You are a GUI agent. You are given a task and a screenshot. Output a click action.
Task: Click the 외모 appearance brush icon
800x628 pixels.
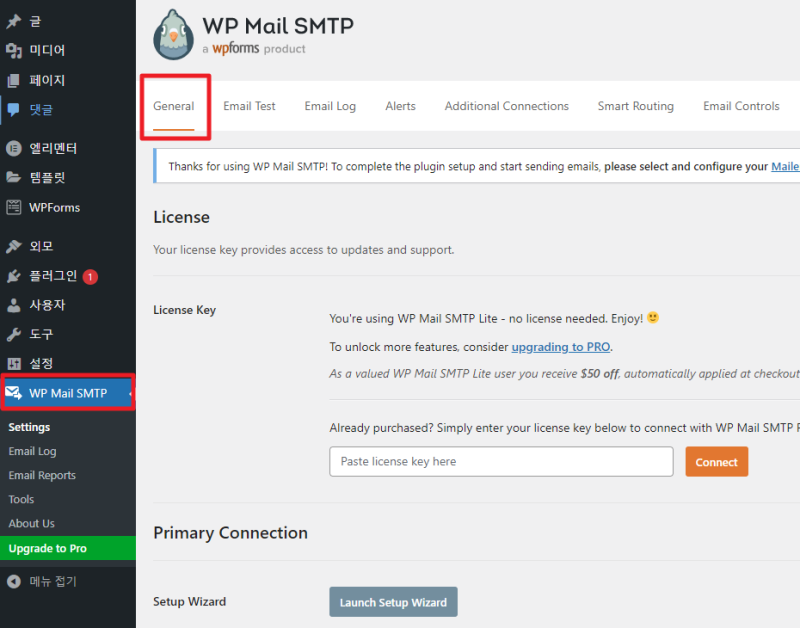point(14,246)
